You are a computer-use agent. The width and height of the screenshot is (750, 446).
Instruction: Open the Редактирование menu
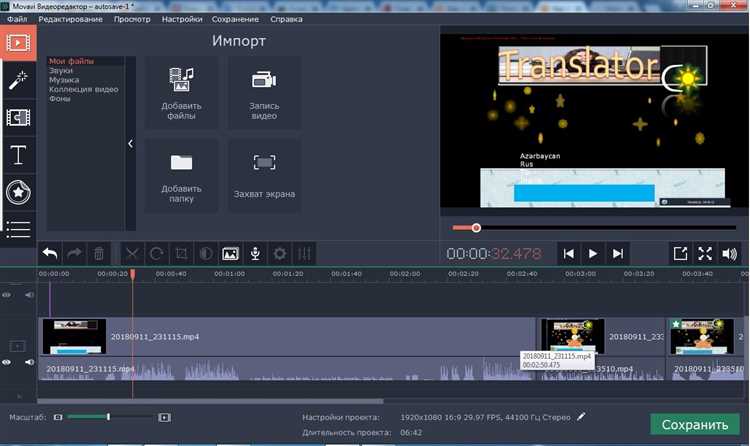(70, 19)
